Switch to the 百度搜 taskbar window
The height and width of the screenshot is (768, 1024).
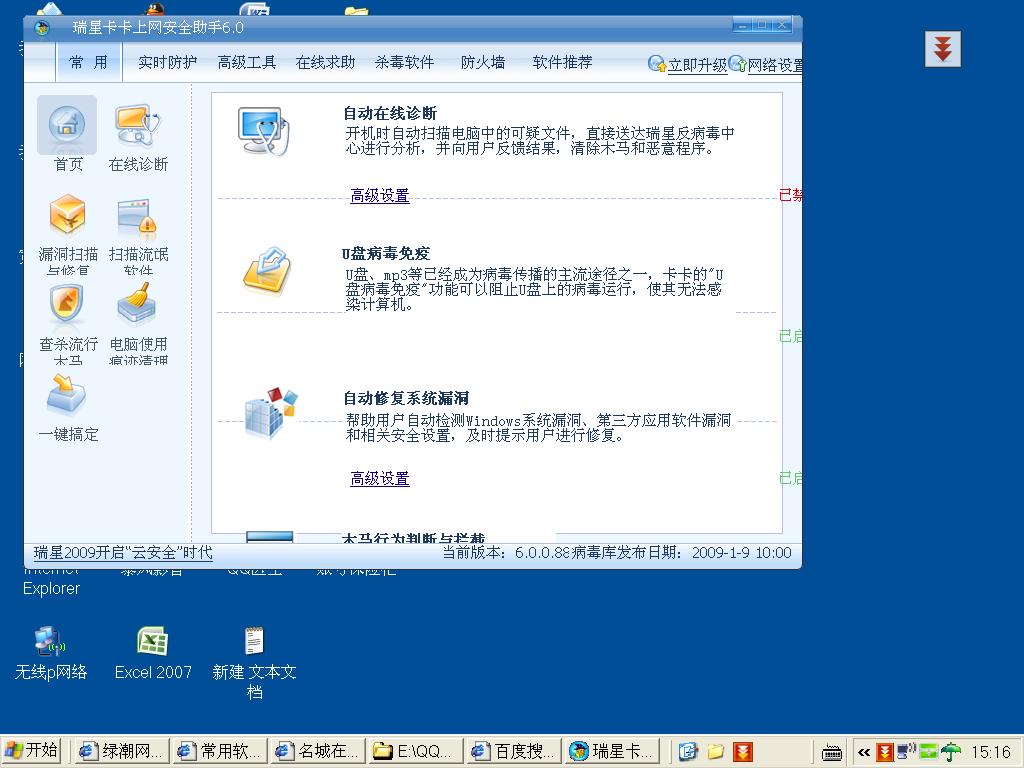click(x=514, y=752)
